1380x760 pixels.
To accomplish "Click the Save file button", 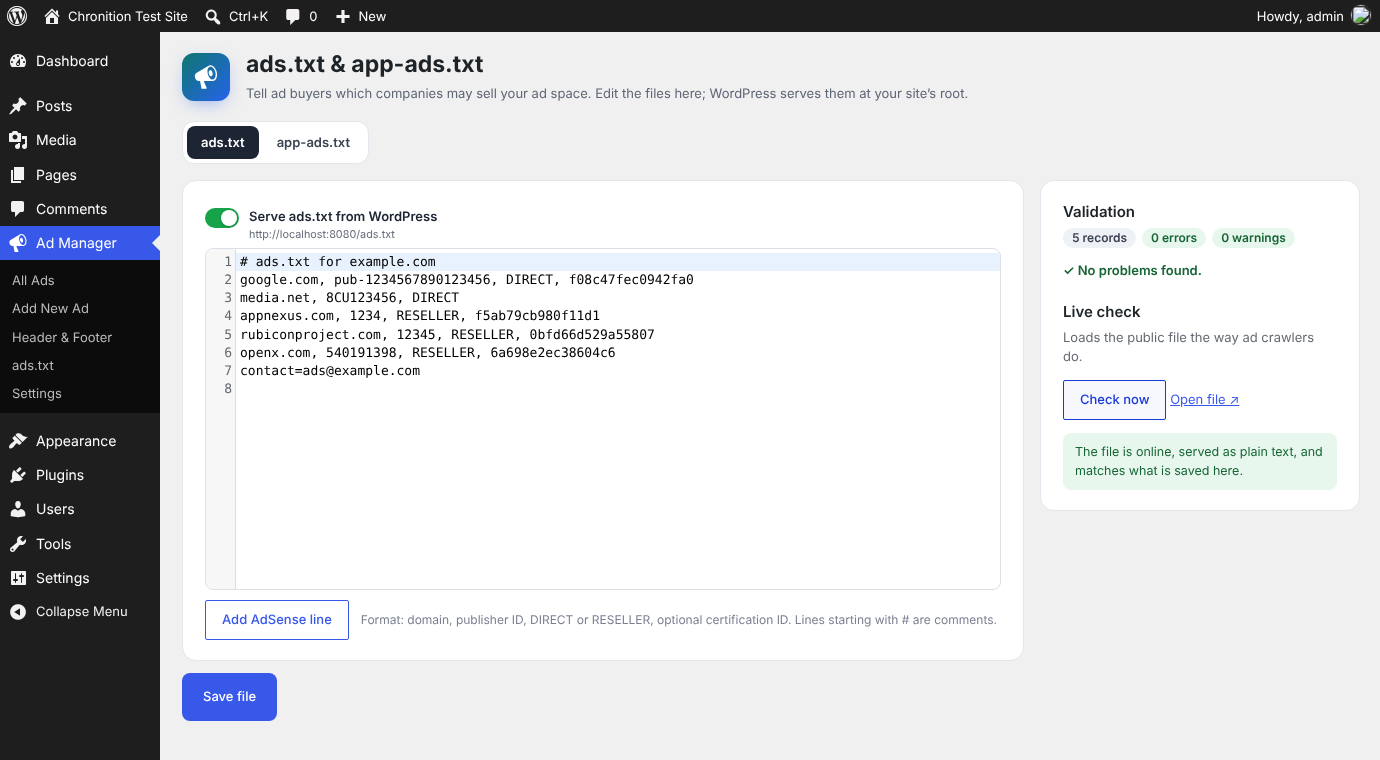I will coord(229,697).
